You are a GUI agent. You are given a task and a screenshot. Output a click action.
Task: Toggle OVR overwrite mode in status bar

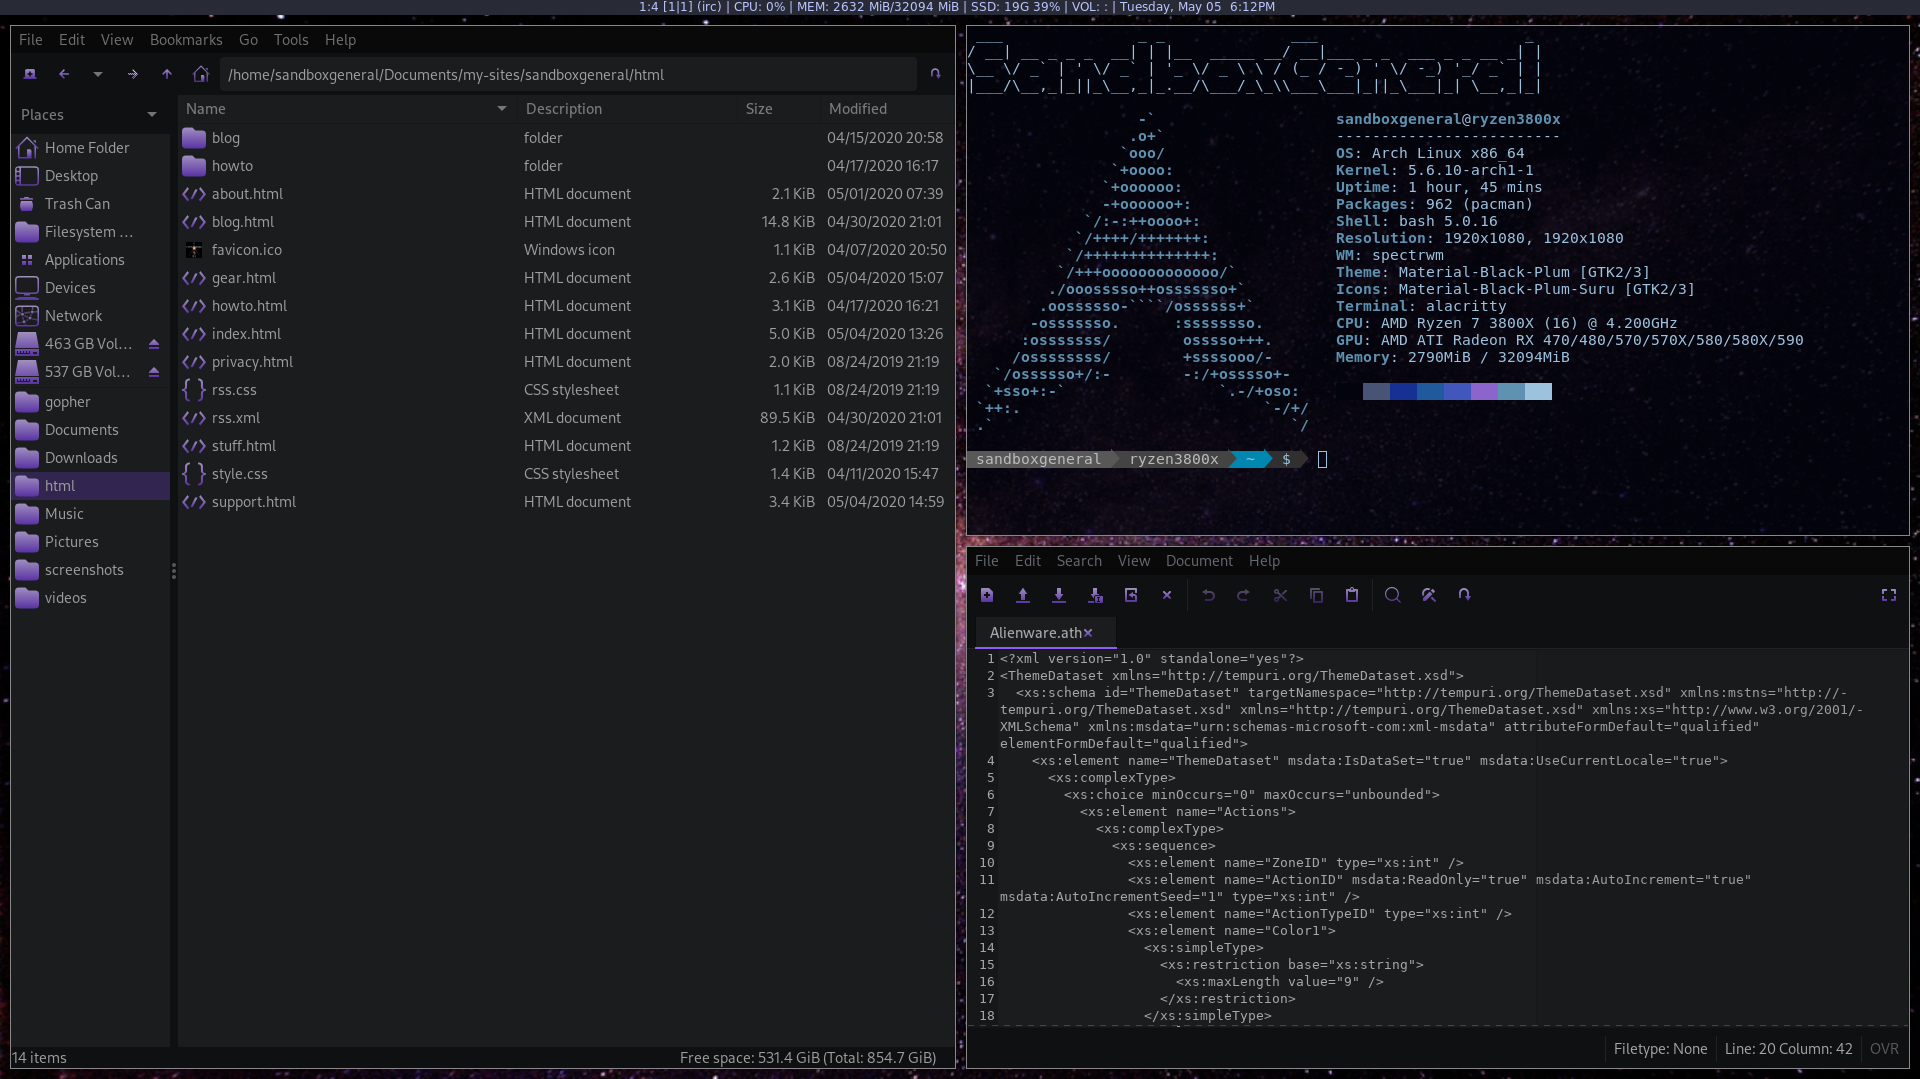click(x=1884, y=1049)
